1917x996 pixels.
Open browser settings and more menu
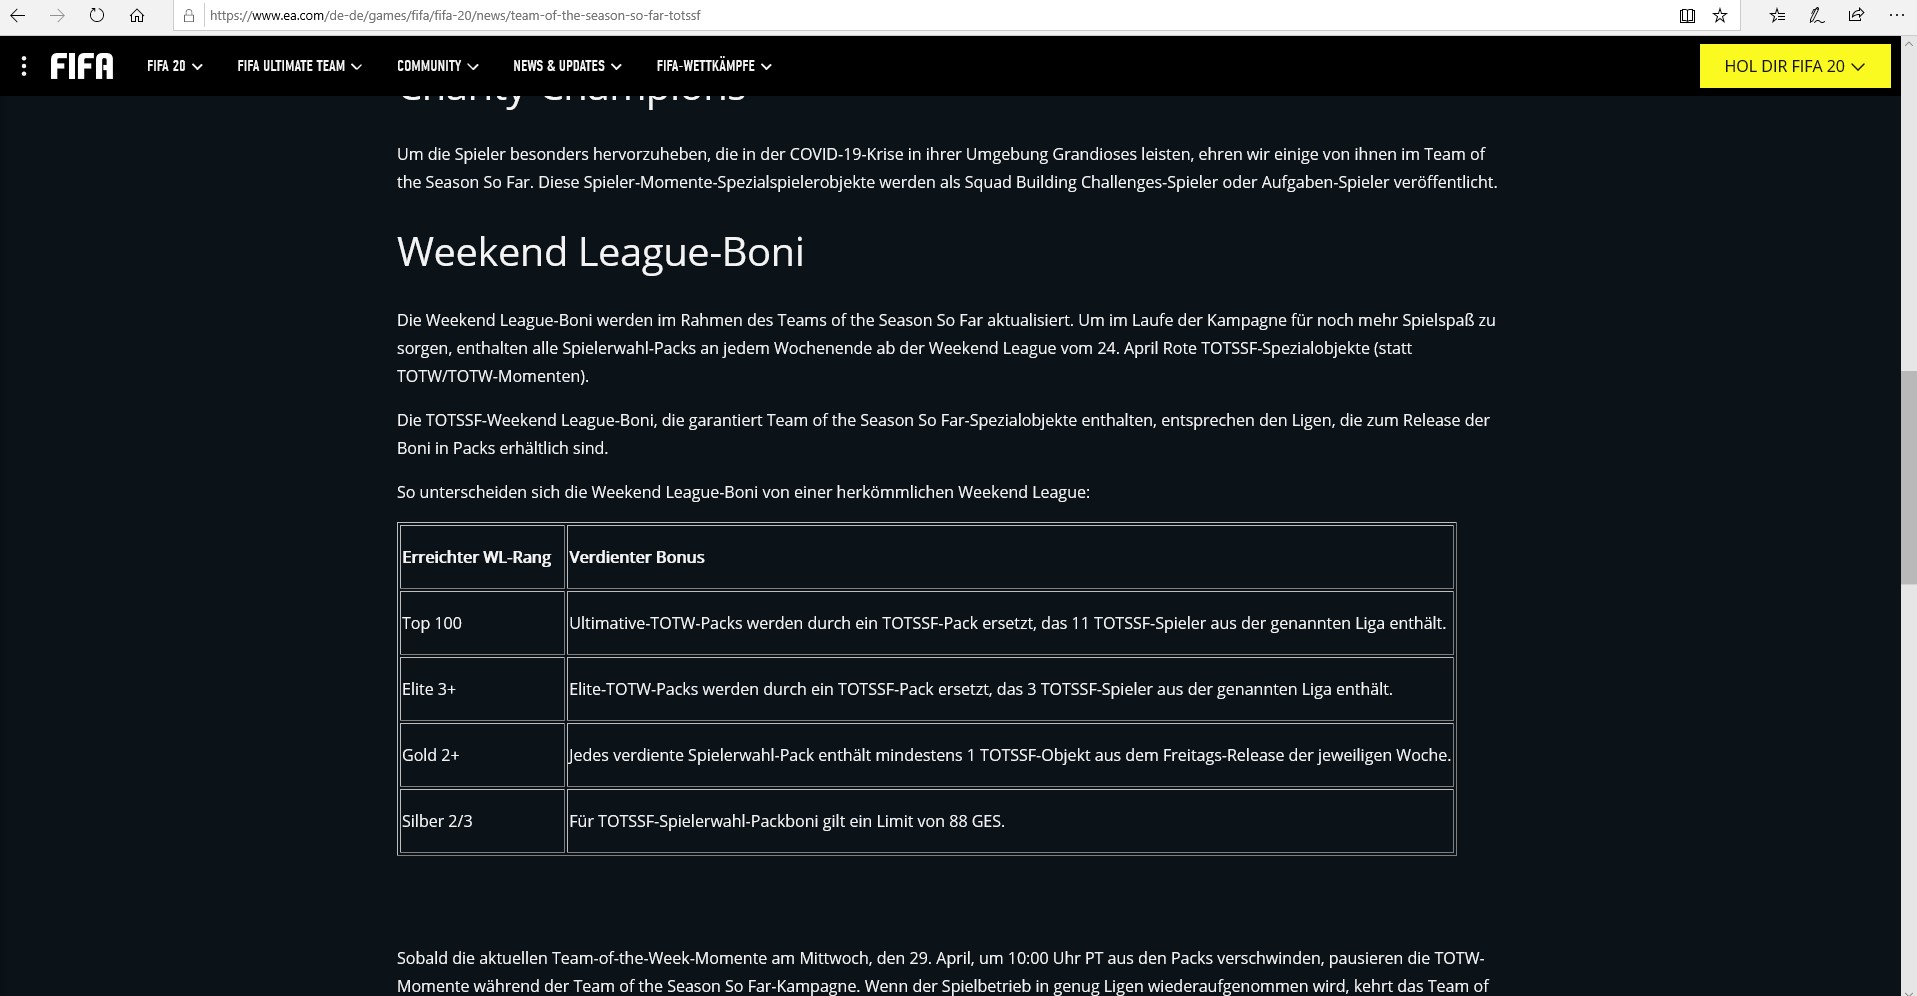[1896, 16]
